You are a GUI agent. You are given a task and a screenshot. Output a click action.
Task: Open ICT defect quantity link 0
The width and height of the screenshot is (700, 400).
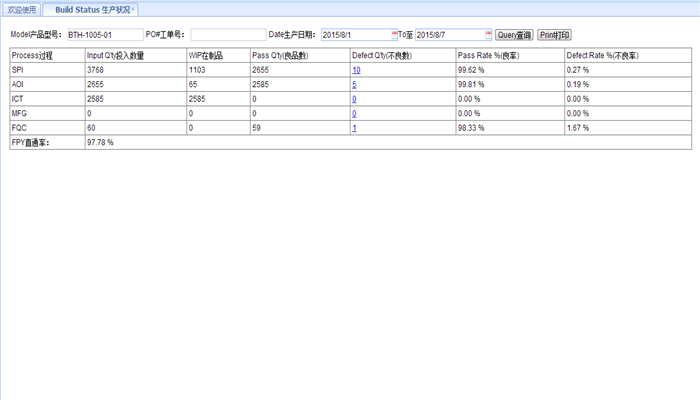coord(354,99)
